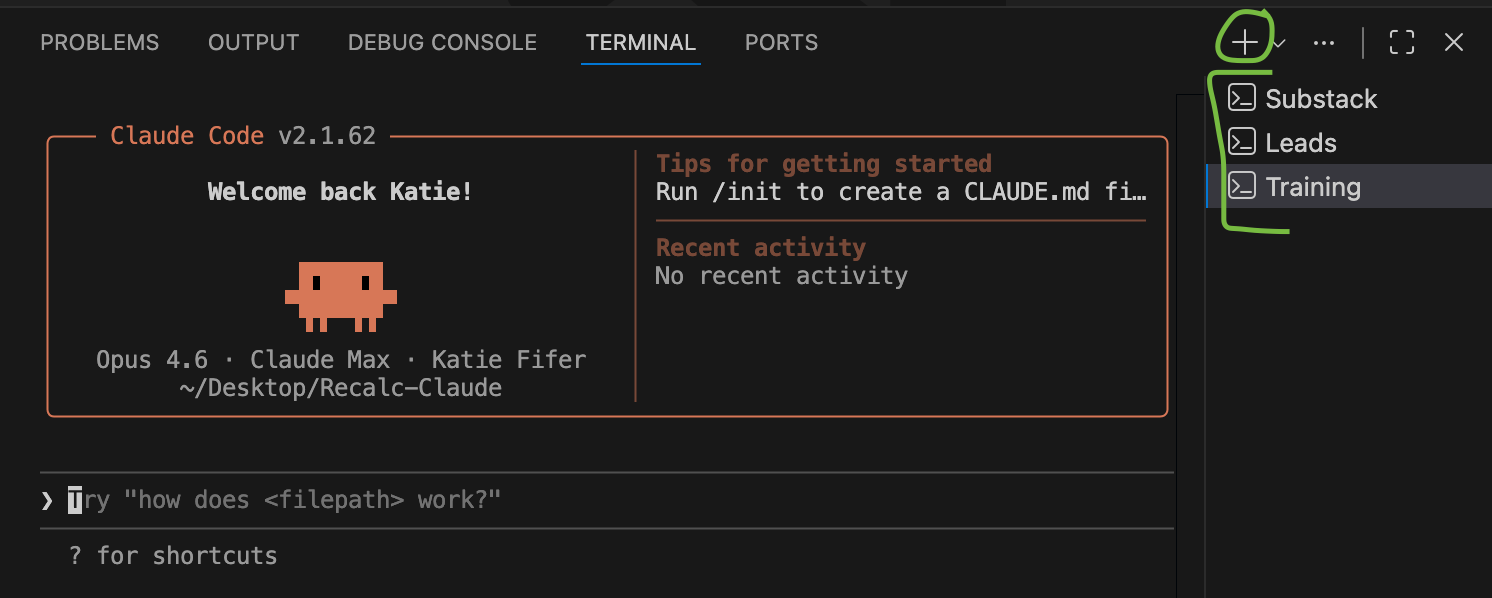
Task: Click the 'Run /init to create' tip line
Action: coord(901,192)
